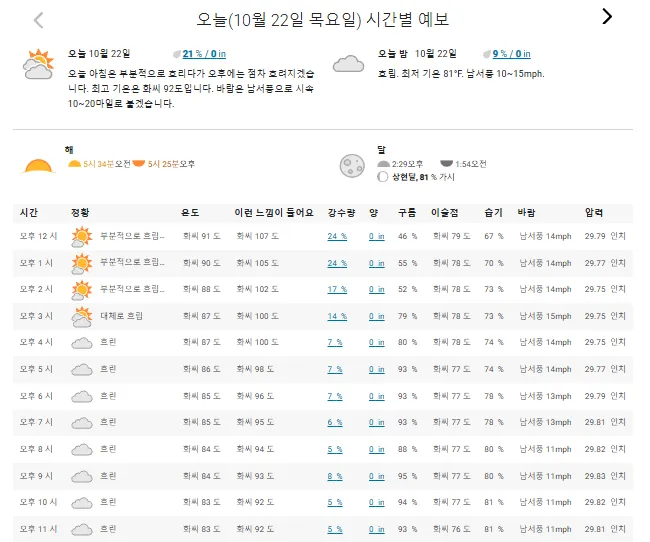
Task: Open the 7 % link in 오후 4 시 row
Action: coord(335,343)
